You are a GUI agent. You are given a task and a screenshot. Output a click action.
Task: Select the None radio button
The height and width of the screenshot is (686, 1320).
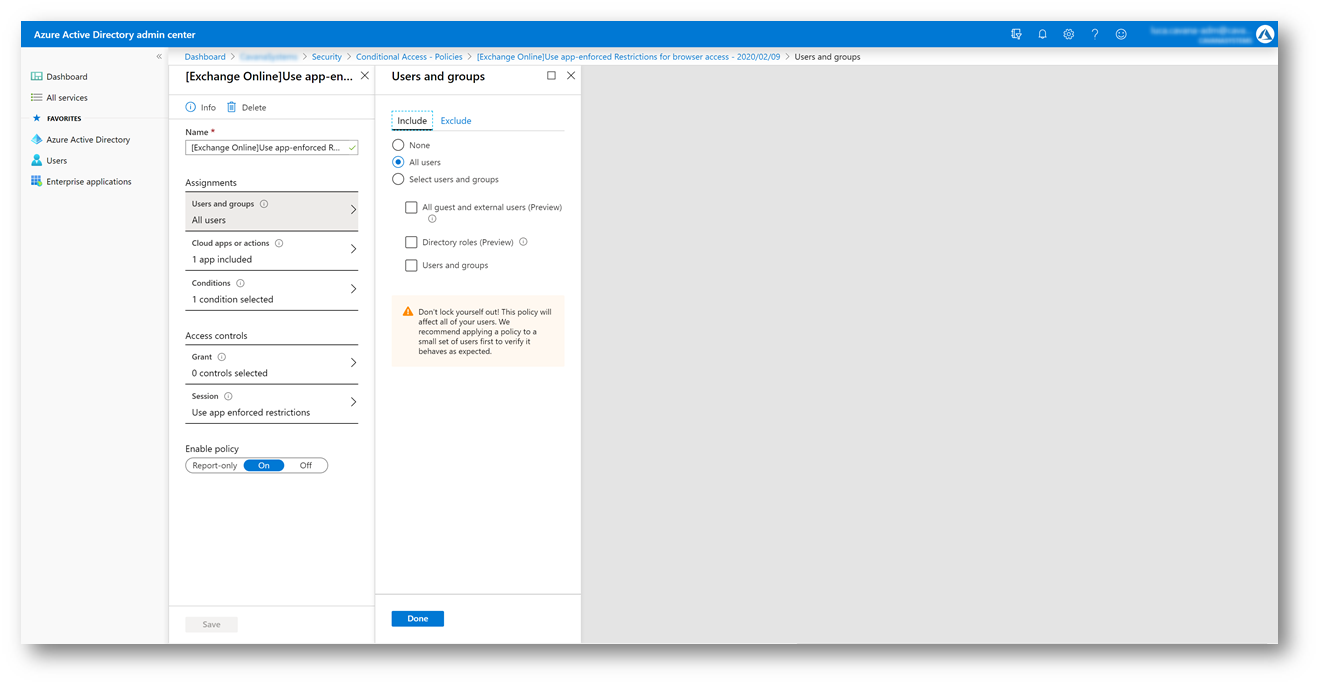(x=398, y=145)
